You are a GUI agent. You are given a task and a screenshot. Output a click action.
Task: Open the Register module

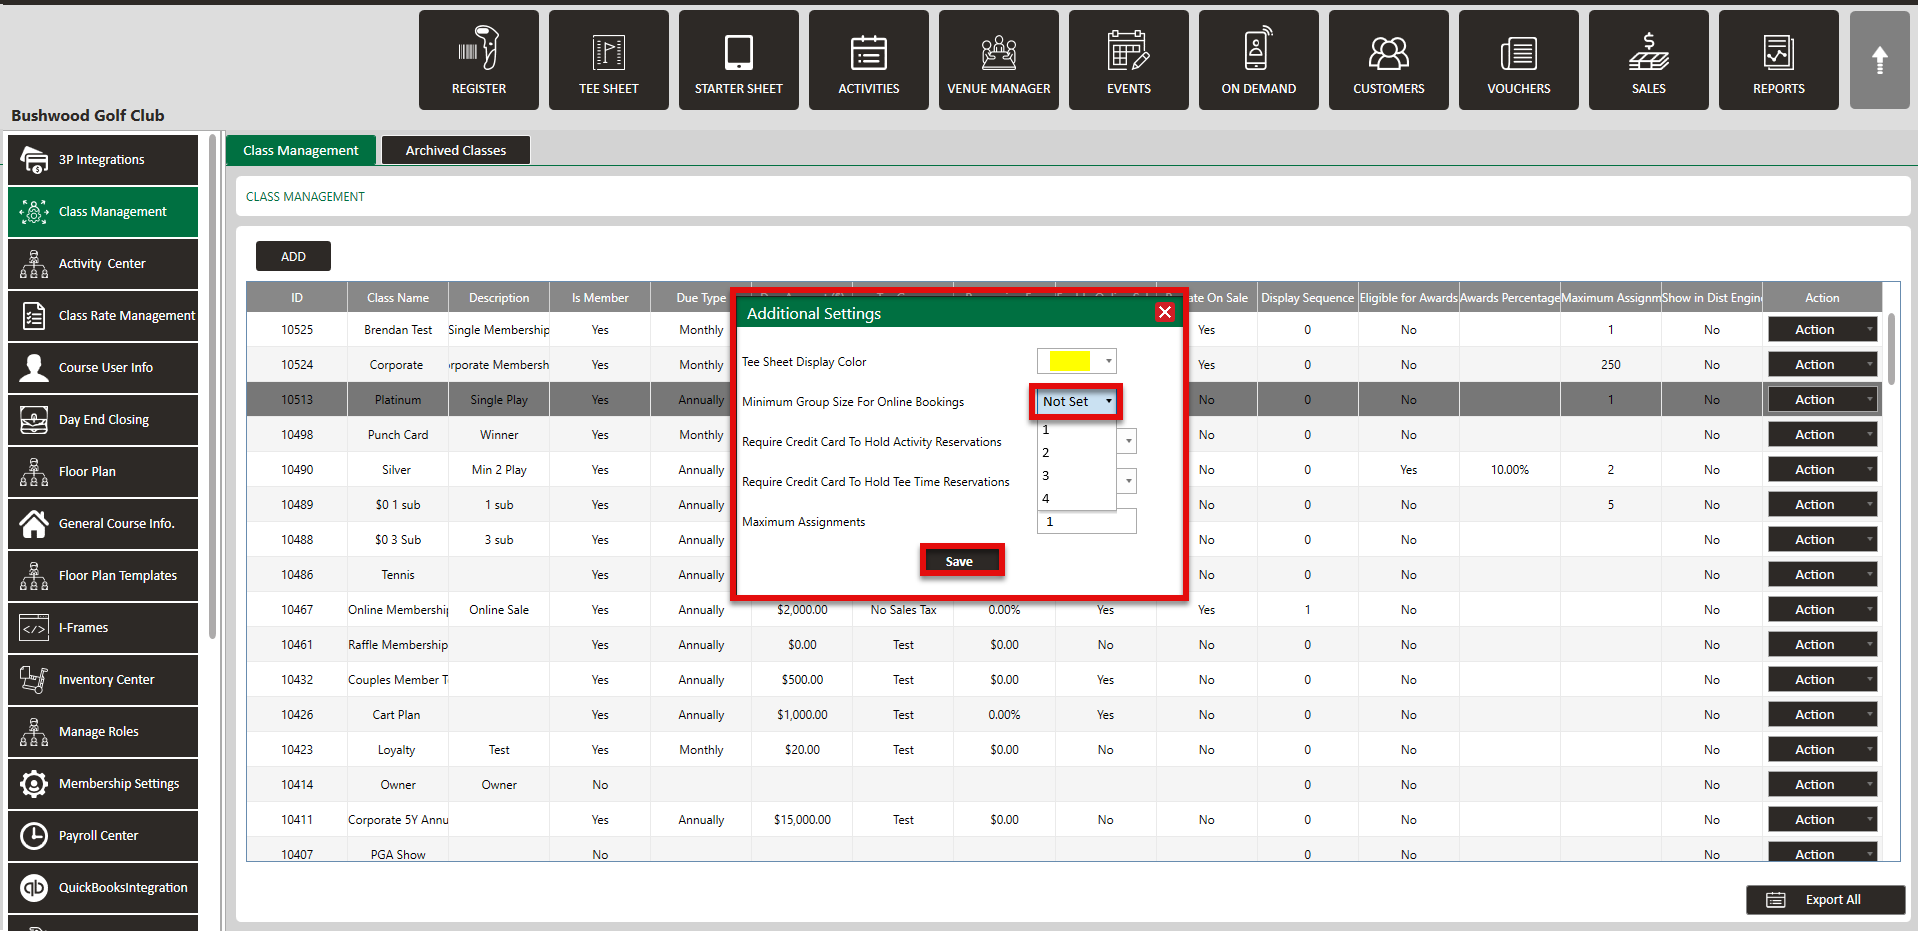pos(479,60)
